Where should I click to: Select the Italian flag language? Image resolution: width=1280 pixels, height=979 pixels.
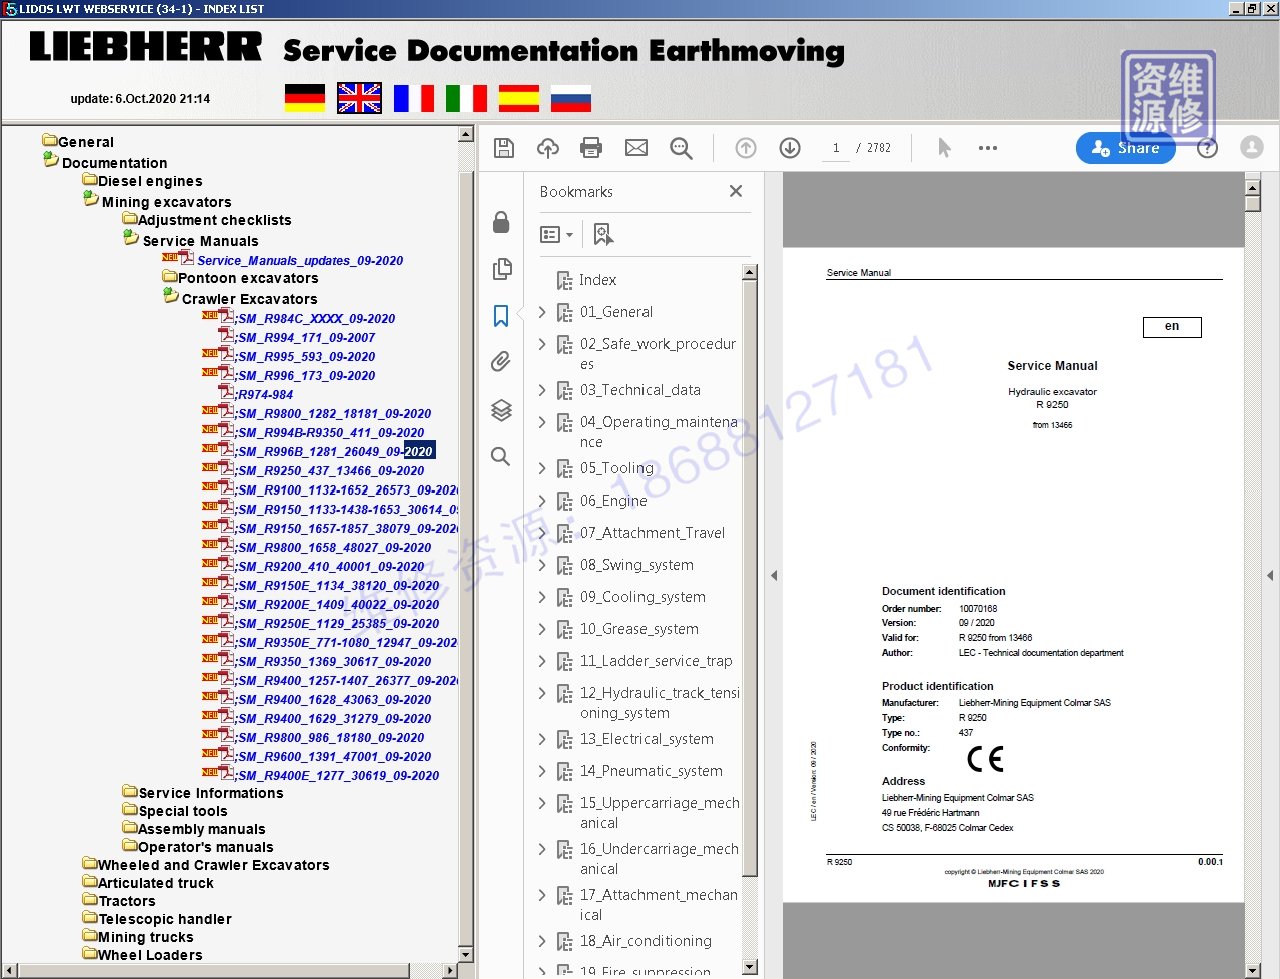[466, 98]
